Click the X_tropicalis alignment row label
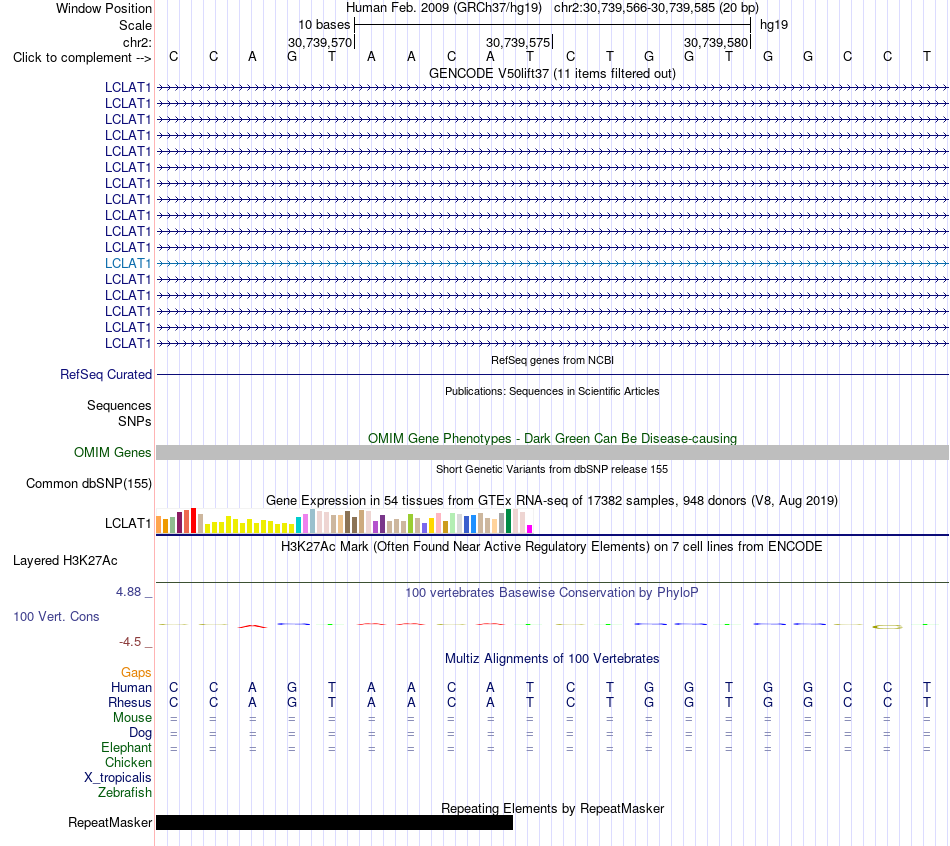950x846 pixels. coord(118,778)
